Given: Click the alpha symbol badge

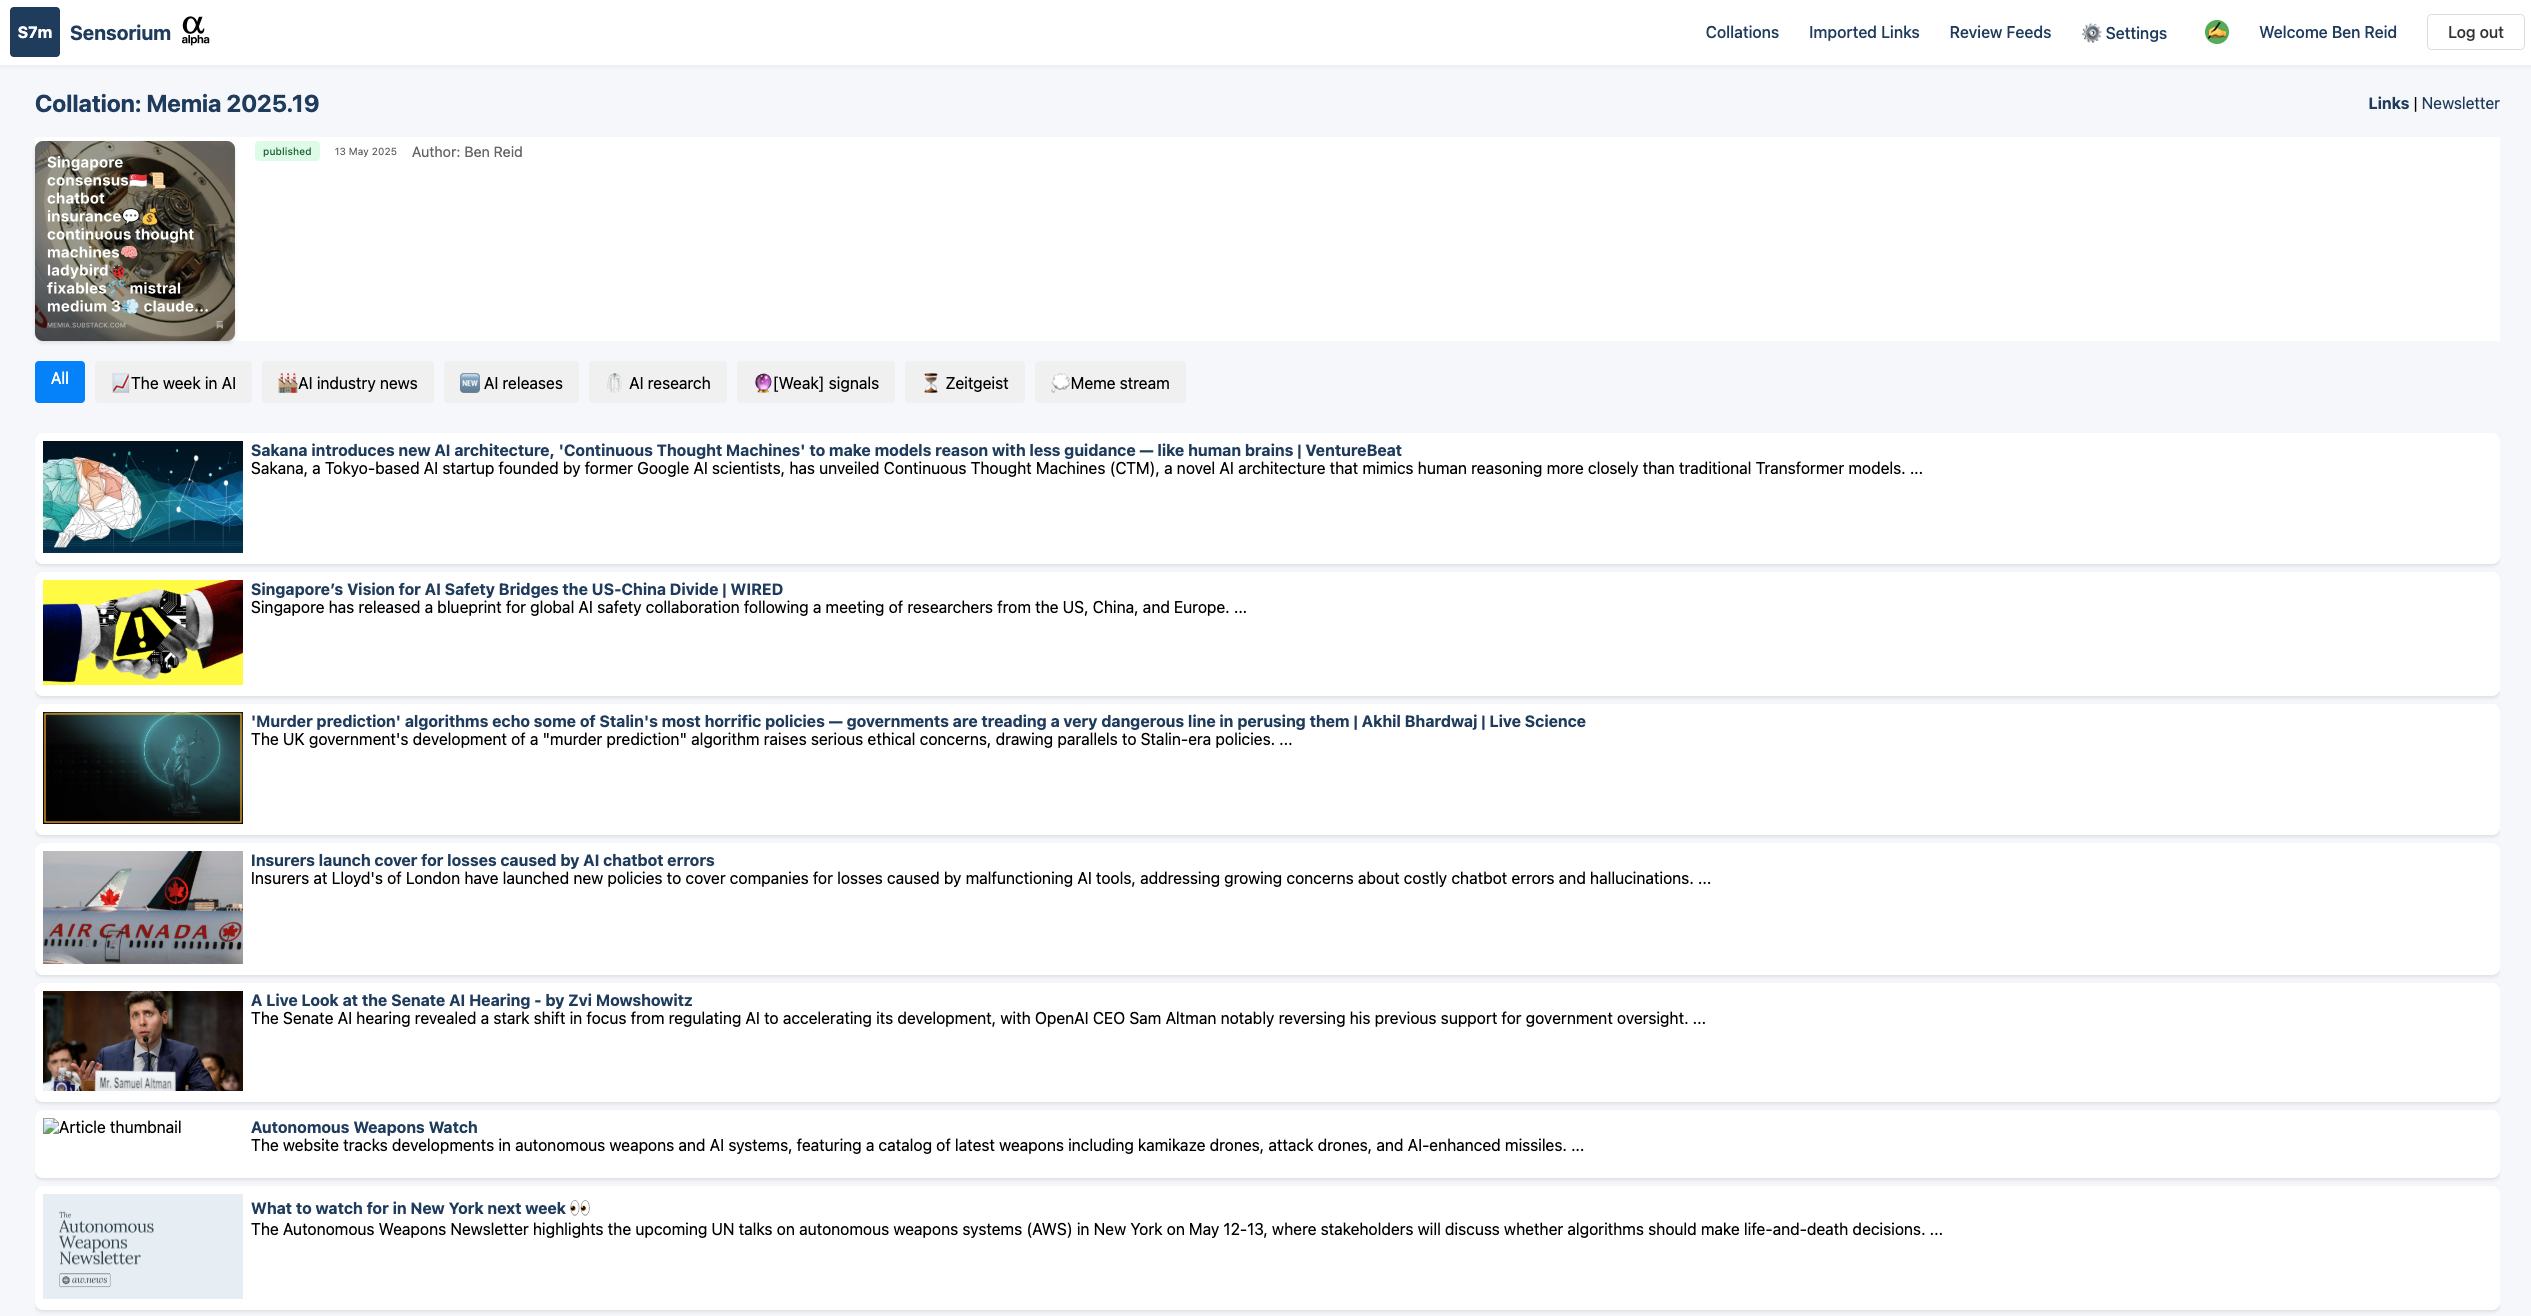Looking at the screenshot, I should click(x=194, y=30).
